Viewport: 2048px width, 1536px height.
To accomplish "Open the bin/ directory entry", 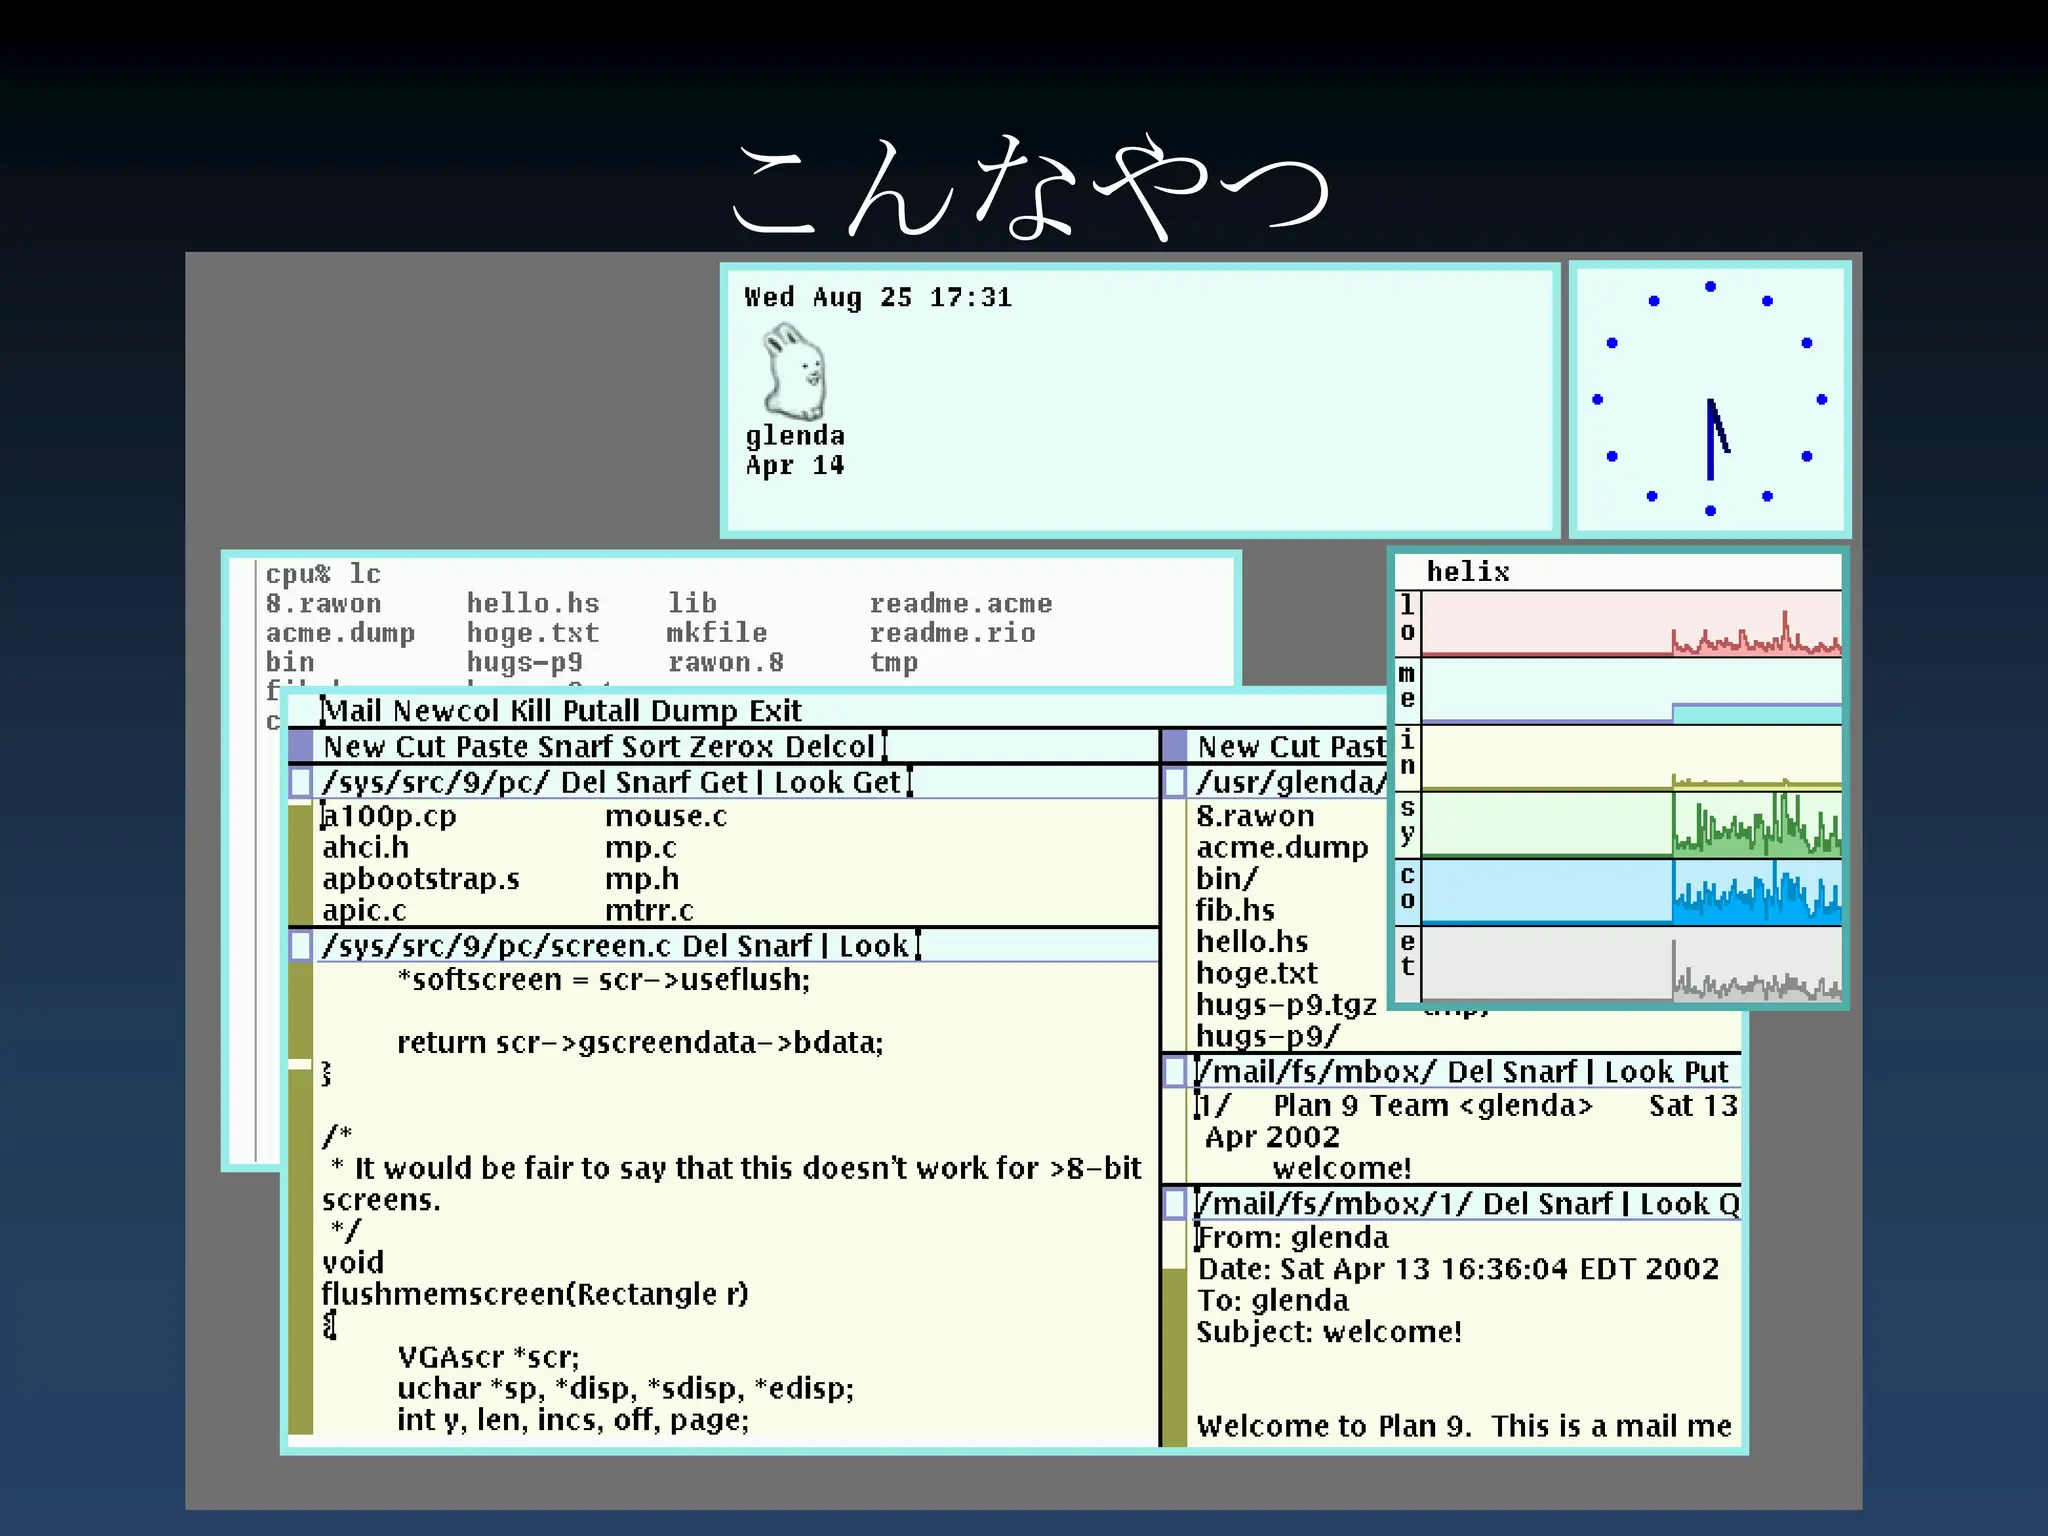I will pos(1226,879).
